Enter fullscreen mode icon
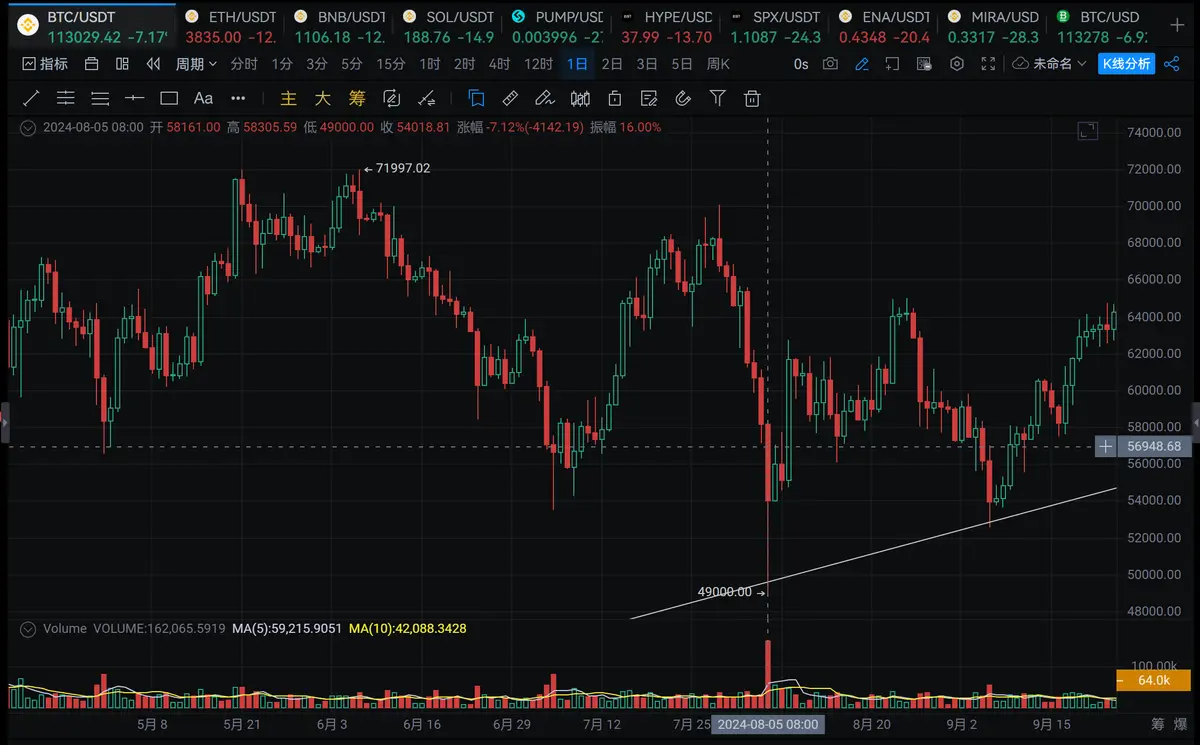 pos(988,64)
